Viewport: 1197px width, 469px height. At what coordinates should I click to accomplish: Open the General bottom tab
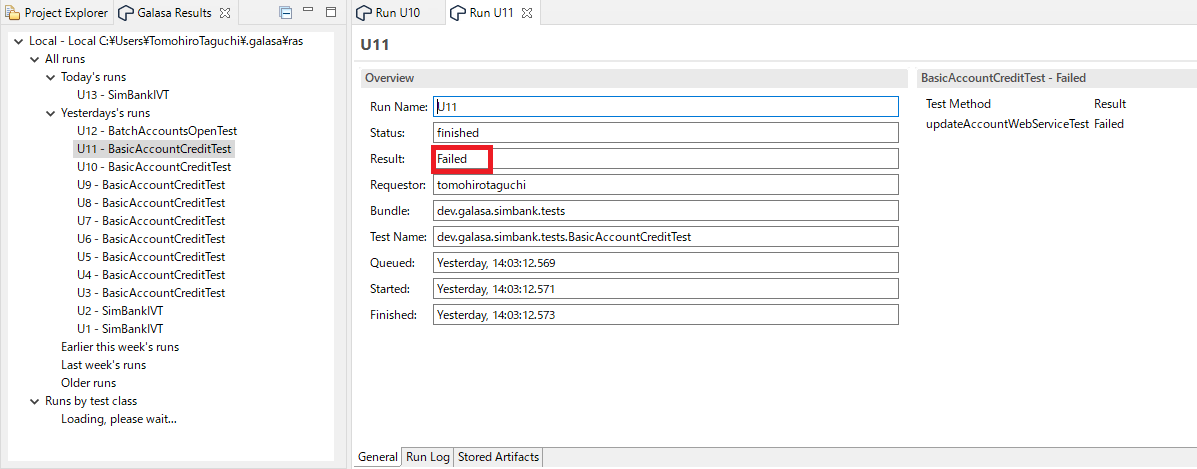pos(378,457)
